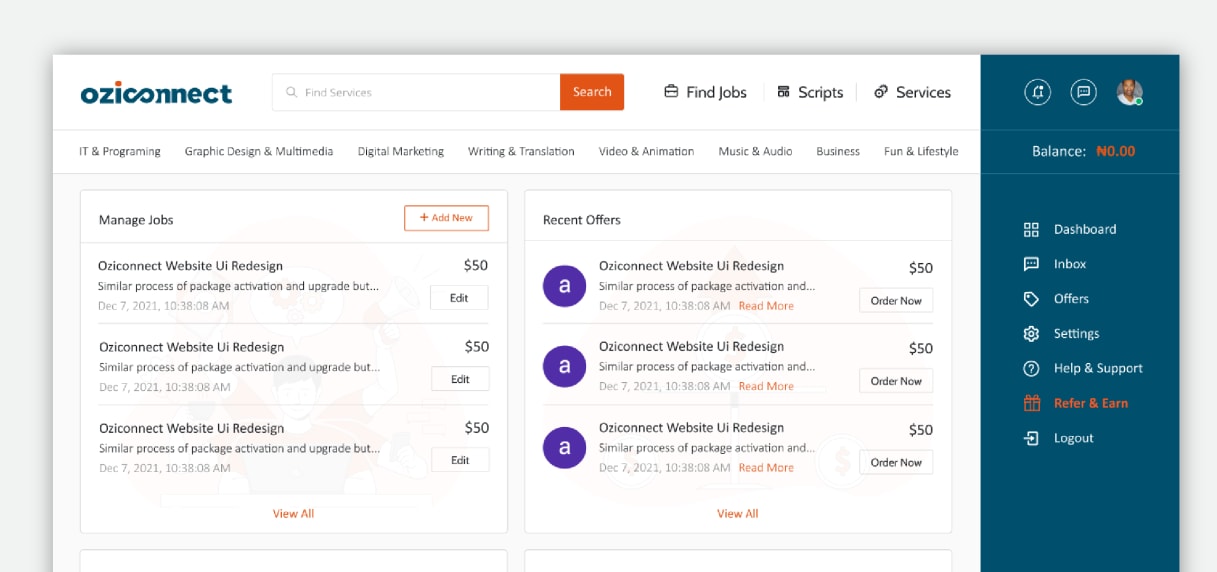Image resolution: width=1217 pixels, height=572 pixels.
Task: Click the first offer's purple avatar
Action: click(x=564, y=286)
